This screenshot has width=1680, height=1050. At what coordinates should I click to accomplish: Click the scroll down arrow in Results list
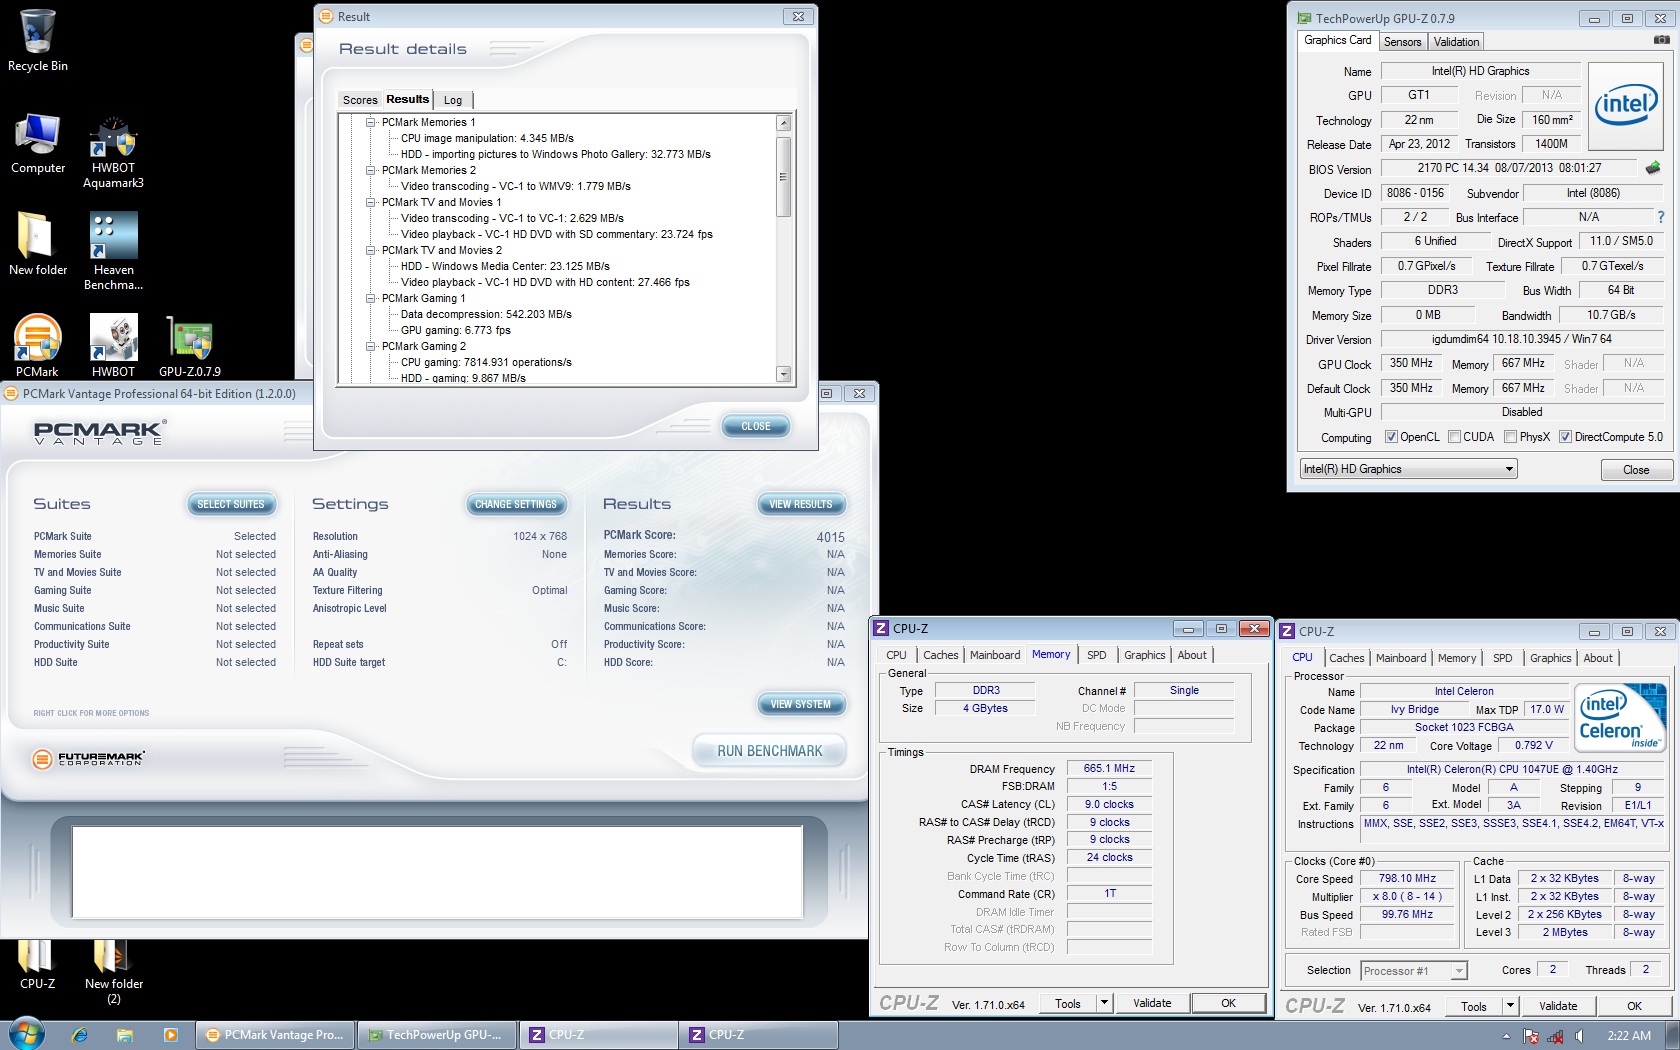point(784,374)
